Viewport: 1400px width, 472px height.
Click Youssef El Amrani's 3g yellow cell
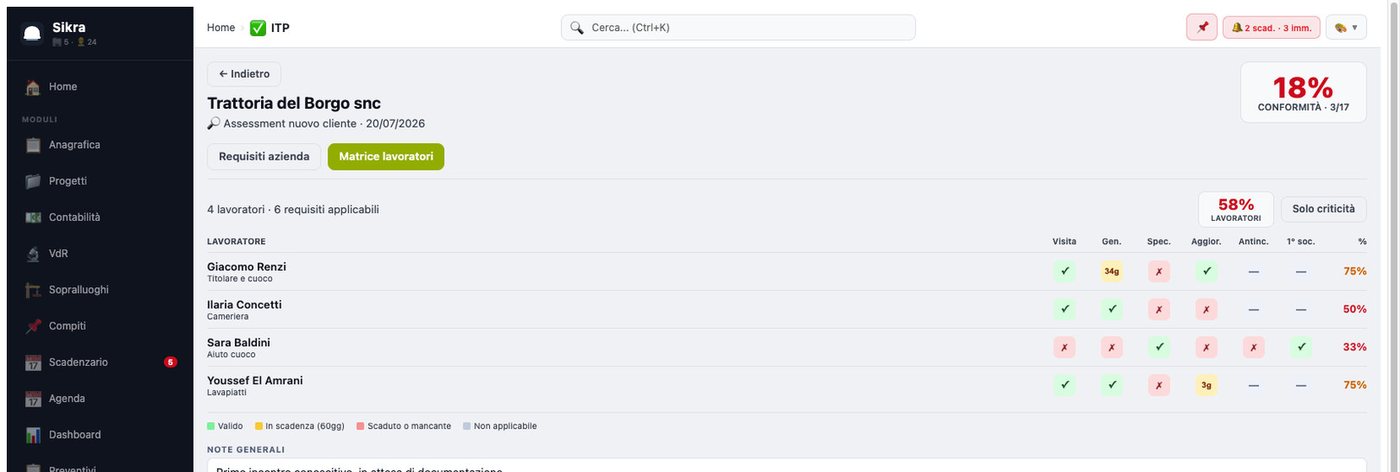(1206, 385)
